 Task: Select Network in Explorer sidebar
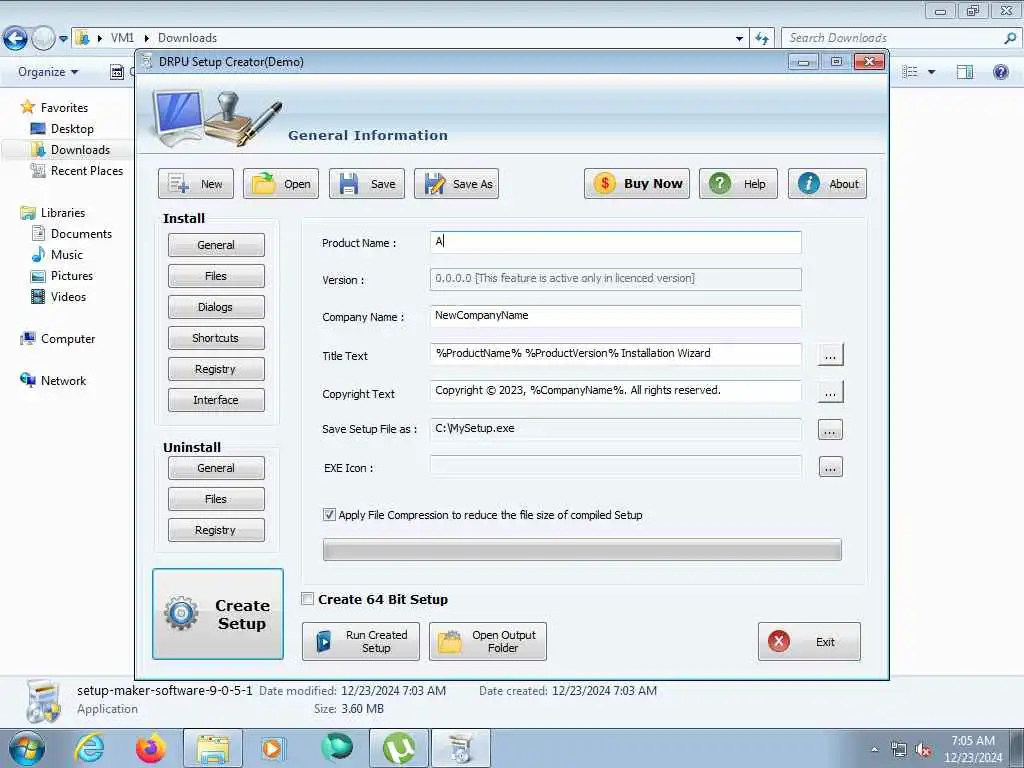pos(53,380)
